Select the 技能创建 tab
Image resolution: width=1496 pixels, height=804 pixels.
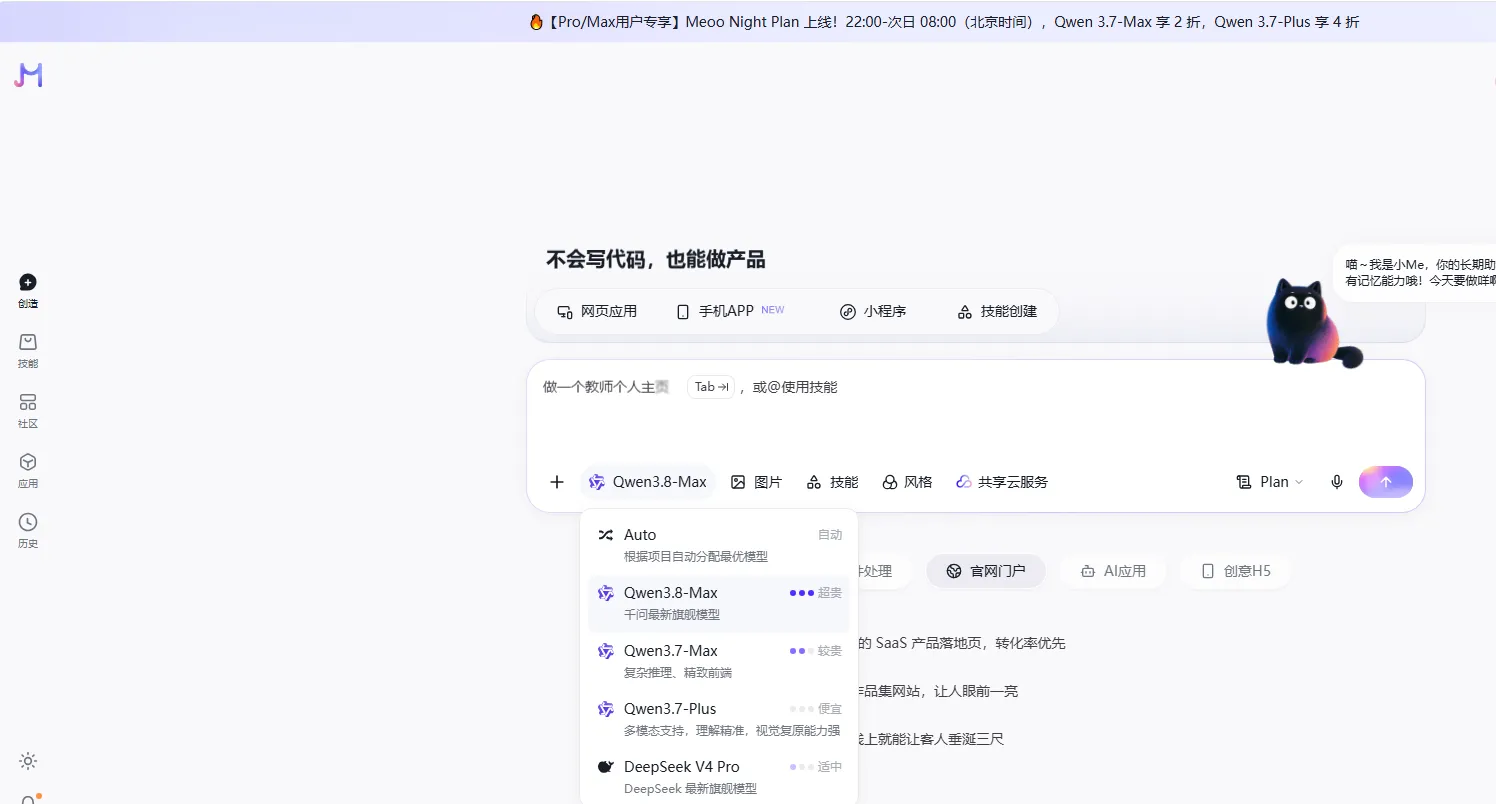[x=997, y=311]
